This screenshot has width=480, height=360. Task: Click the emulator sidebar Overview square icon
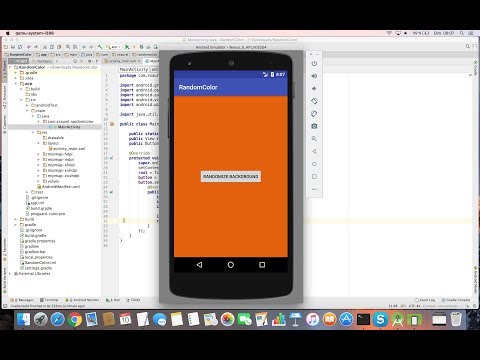pyautogui.click(x=314, y=177)
